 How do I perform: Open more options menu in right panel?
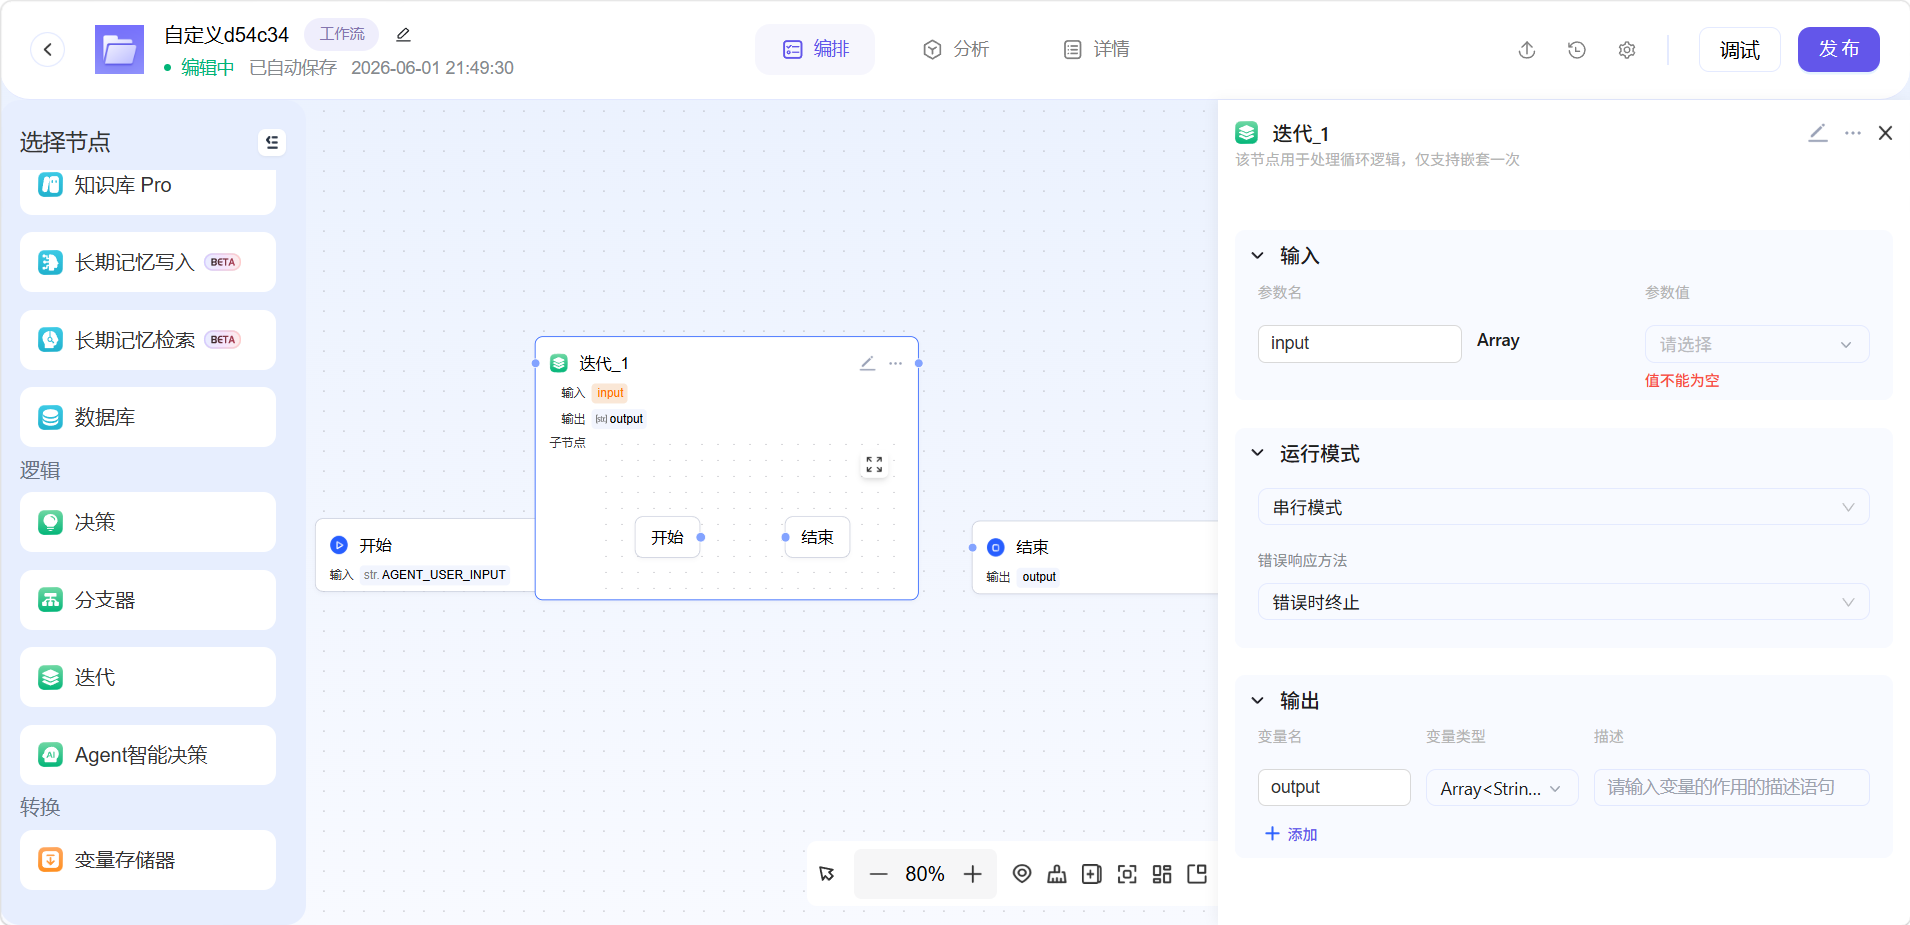coord(1853,133)
